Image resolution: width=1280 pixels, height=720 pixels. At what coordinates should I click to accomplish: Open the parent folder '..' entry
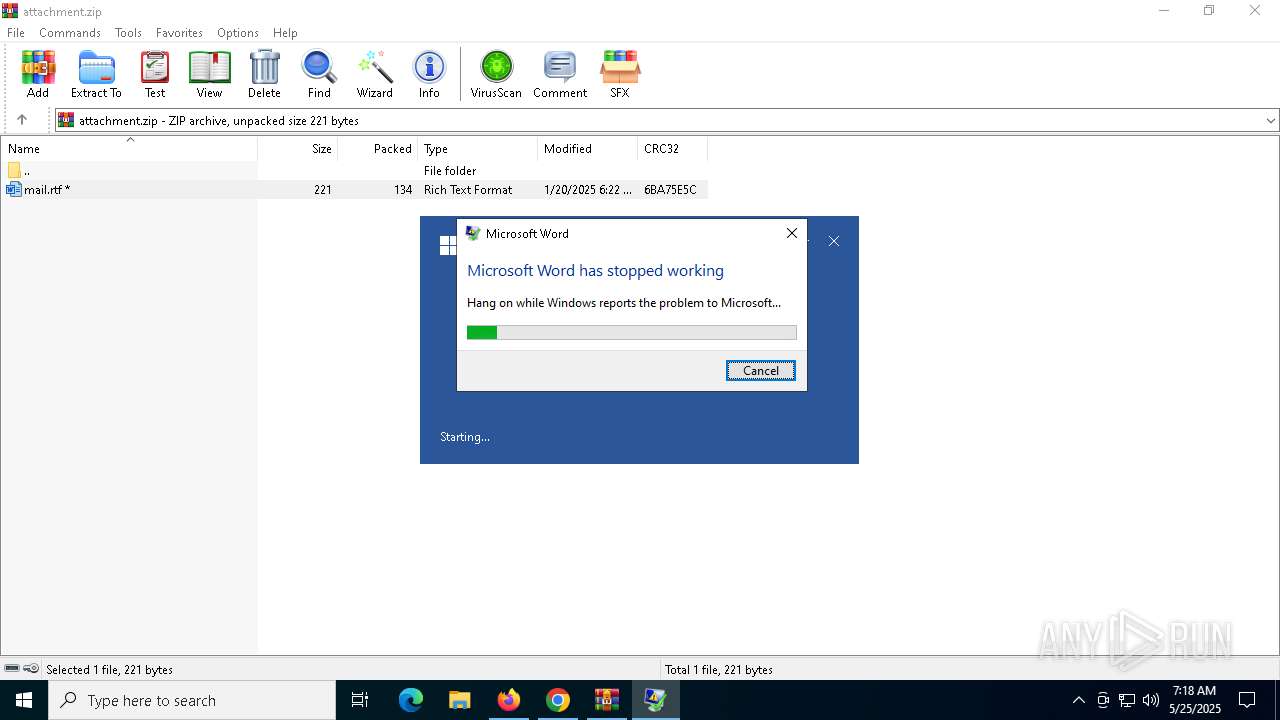tap(354, 171)
